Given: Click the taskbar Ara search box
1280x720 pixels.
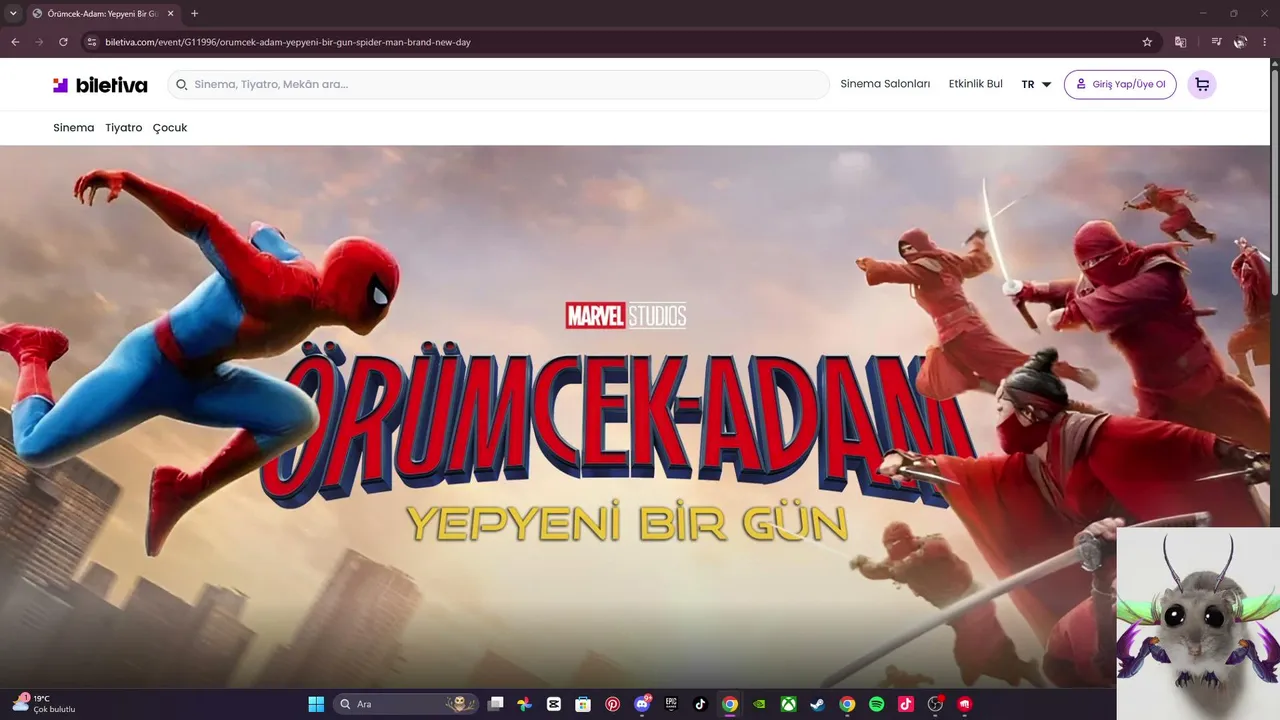Looking at the screenshot, I should point(405,704).
